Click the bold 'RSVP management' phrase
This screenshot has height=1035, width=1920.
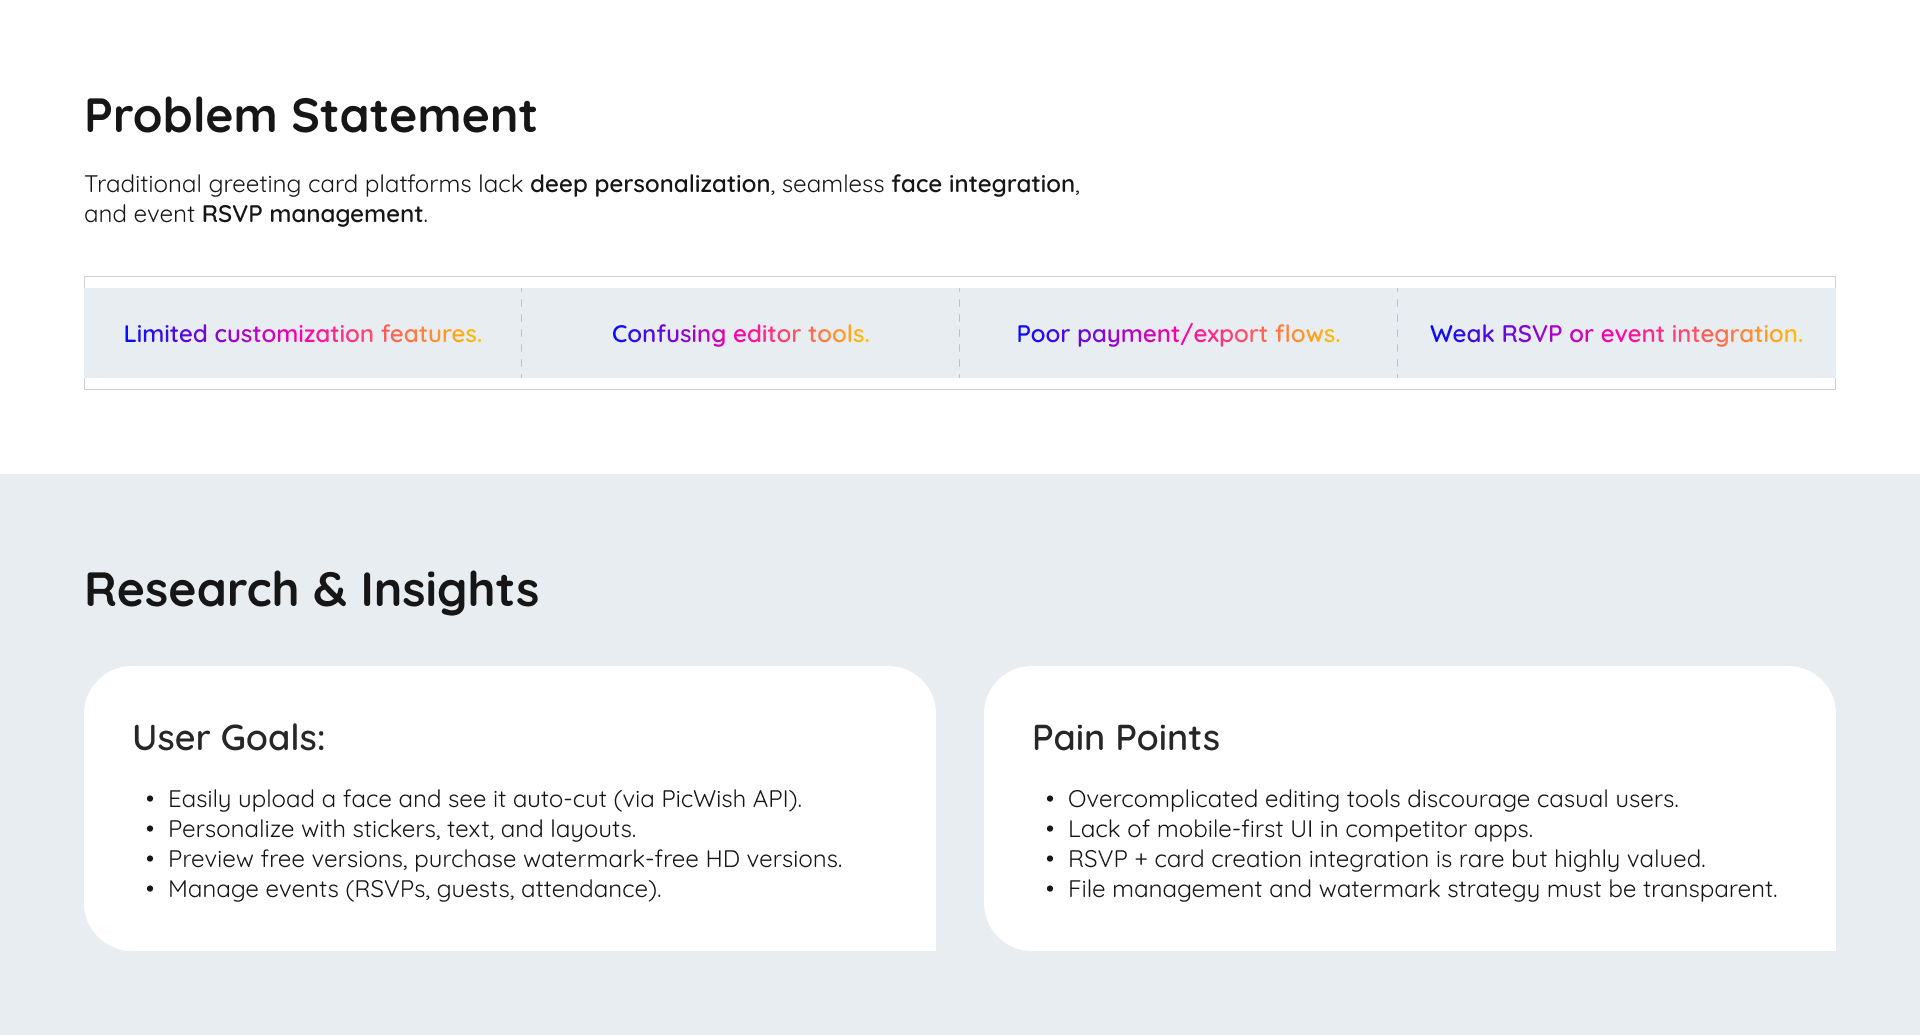coord(312,214)
